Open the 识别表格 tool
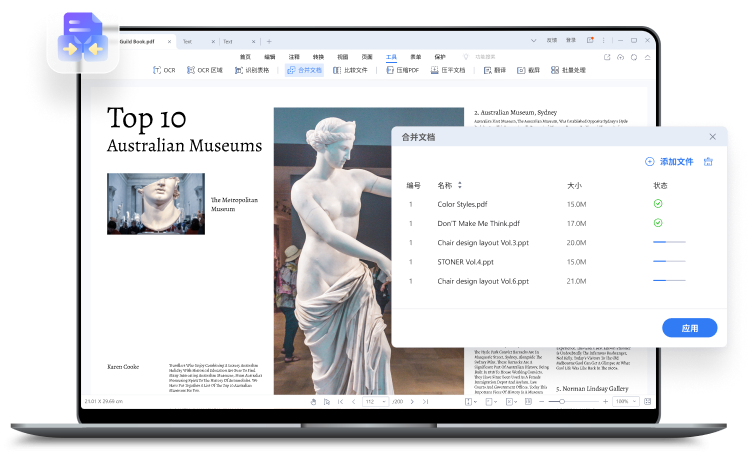This screenshot has width=752, height=456. tap(252, 71)
